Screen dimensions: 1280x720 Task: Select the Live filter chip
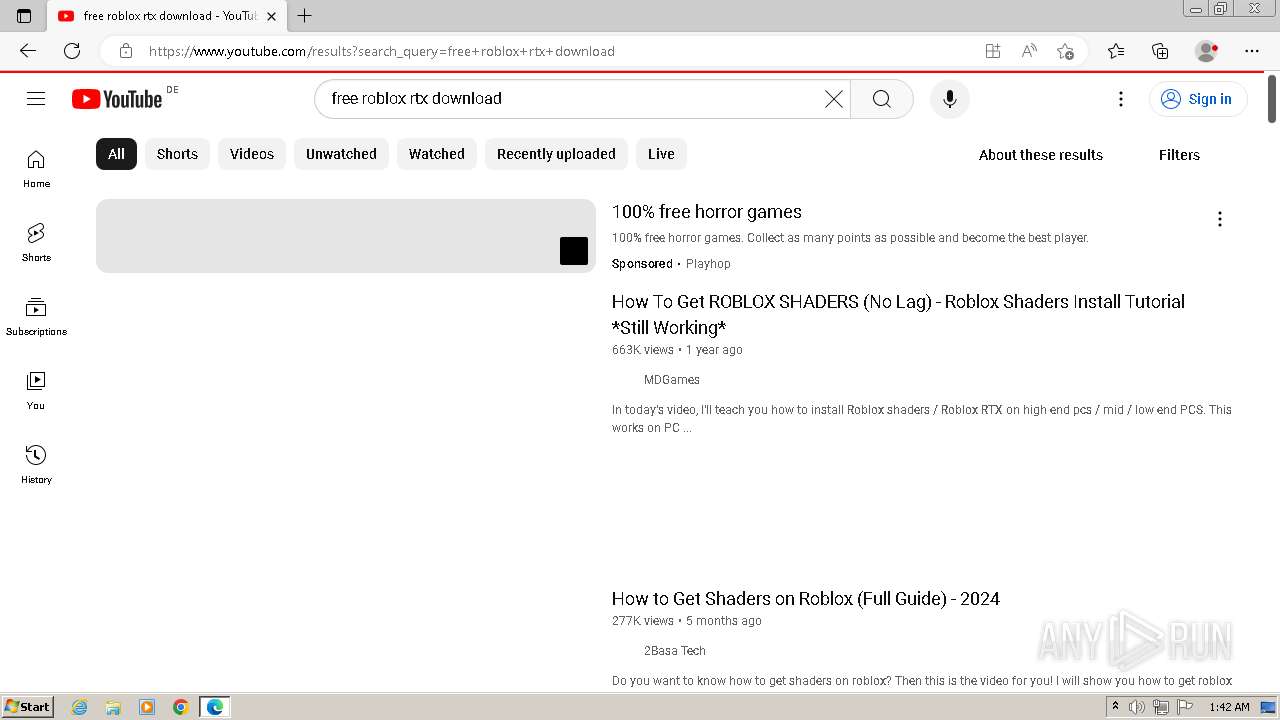(661, 154)
